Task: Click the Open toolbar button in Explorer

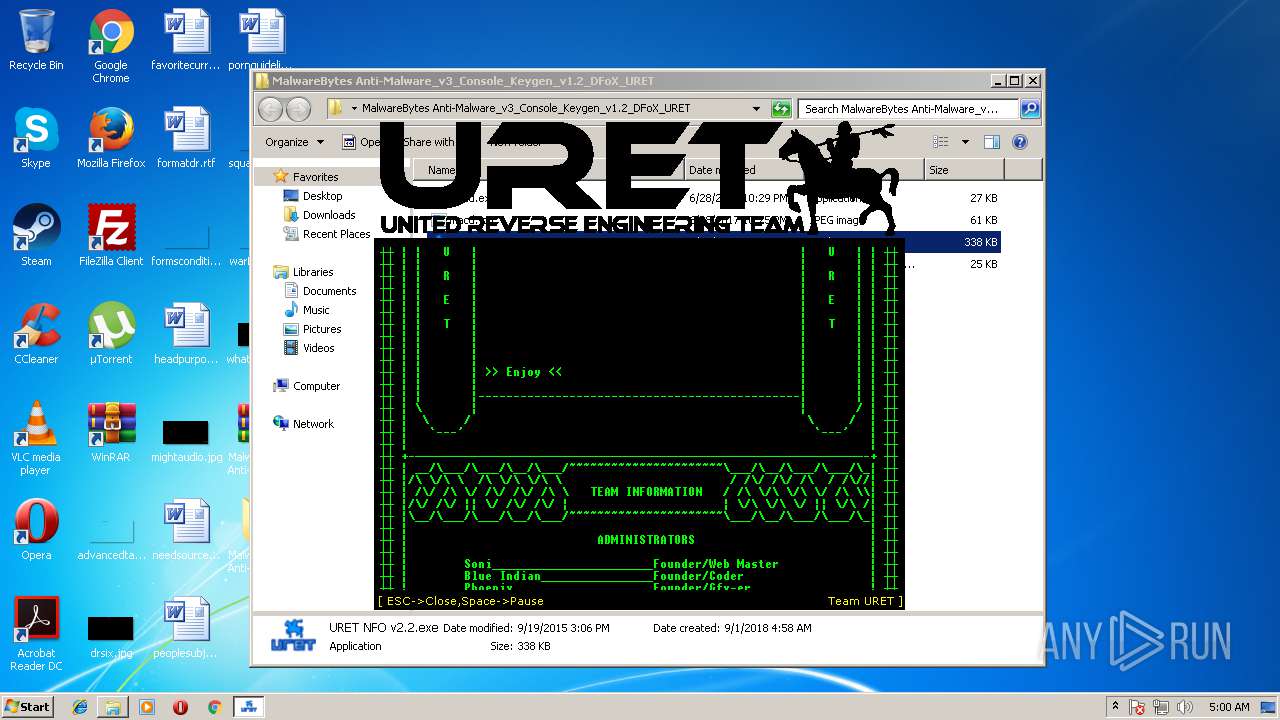Action: (362, 142)
